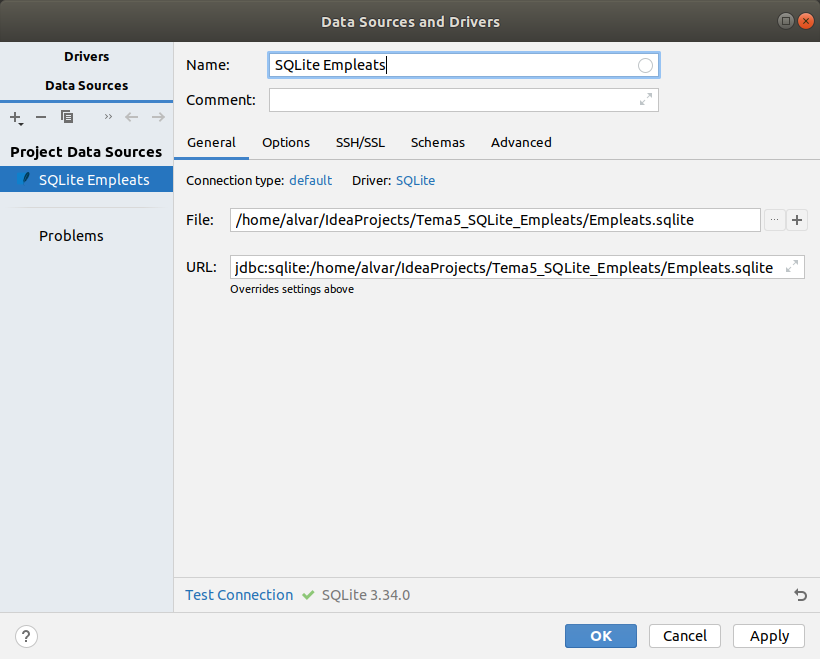Expand the Comment field editor

point(646,100)
